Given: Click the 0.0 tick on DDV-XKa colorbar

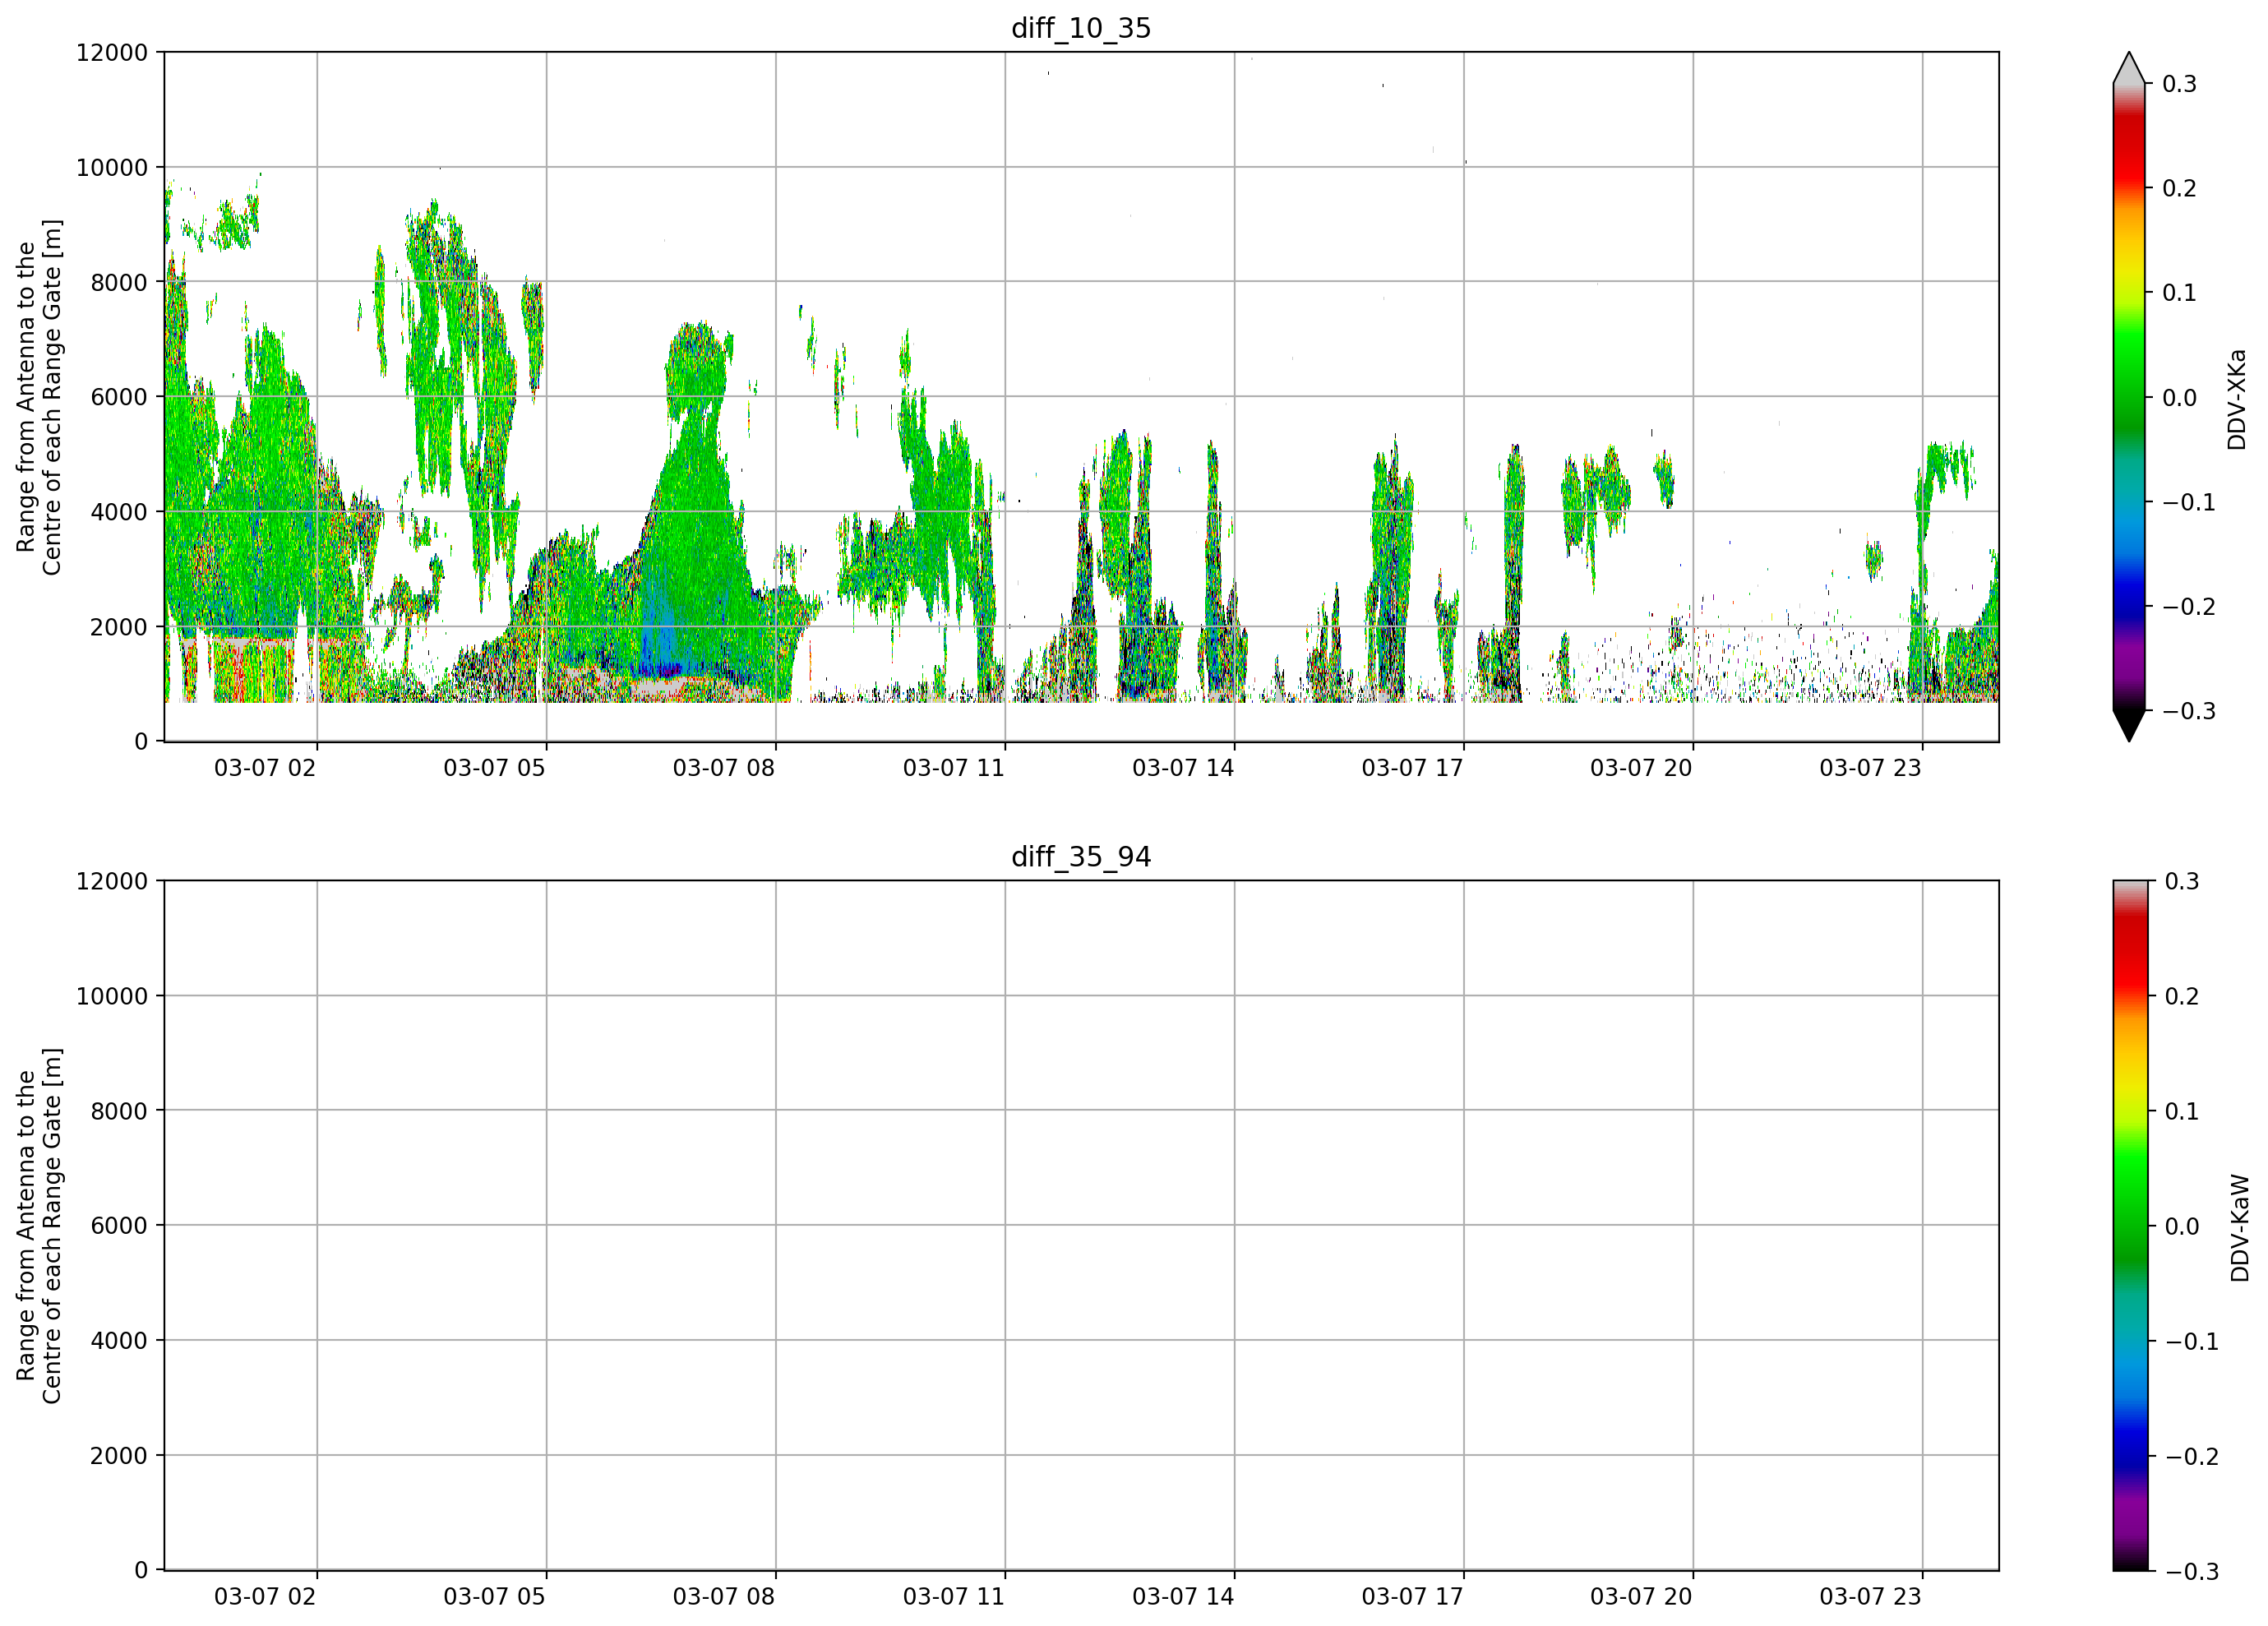Looking at the screenshot, I should [x=2180, y=398].
